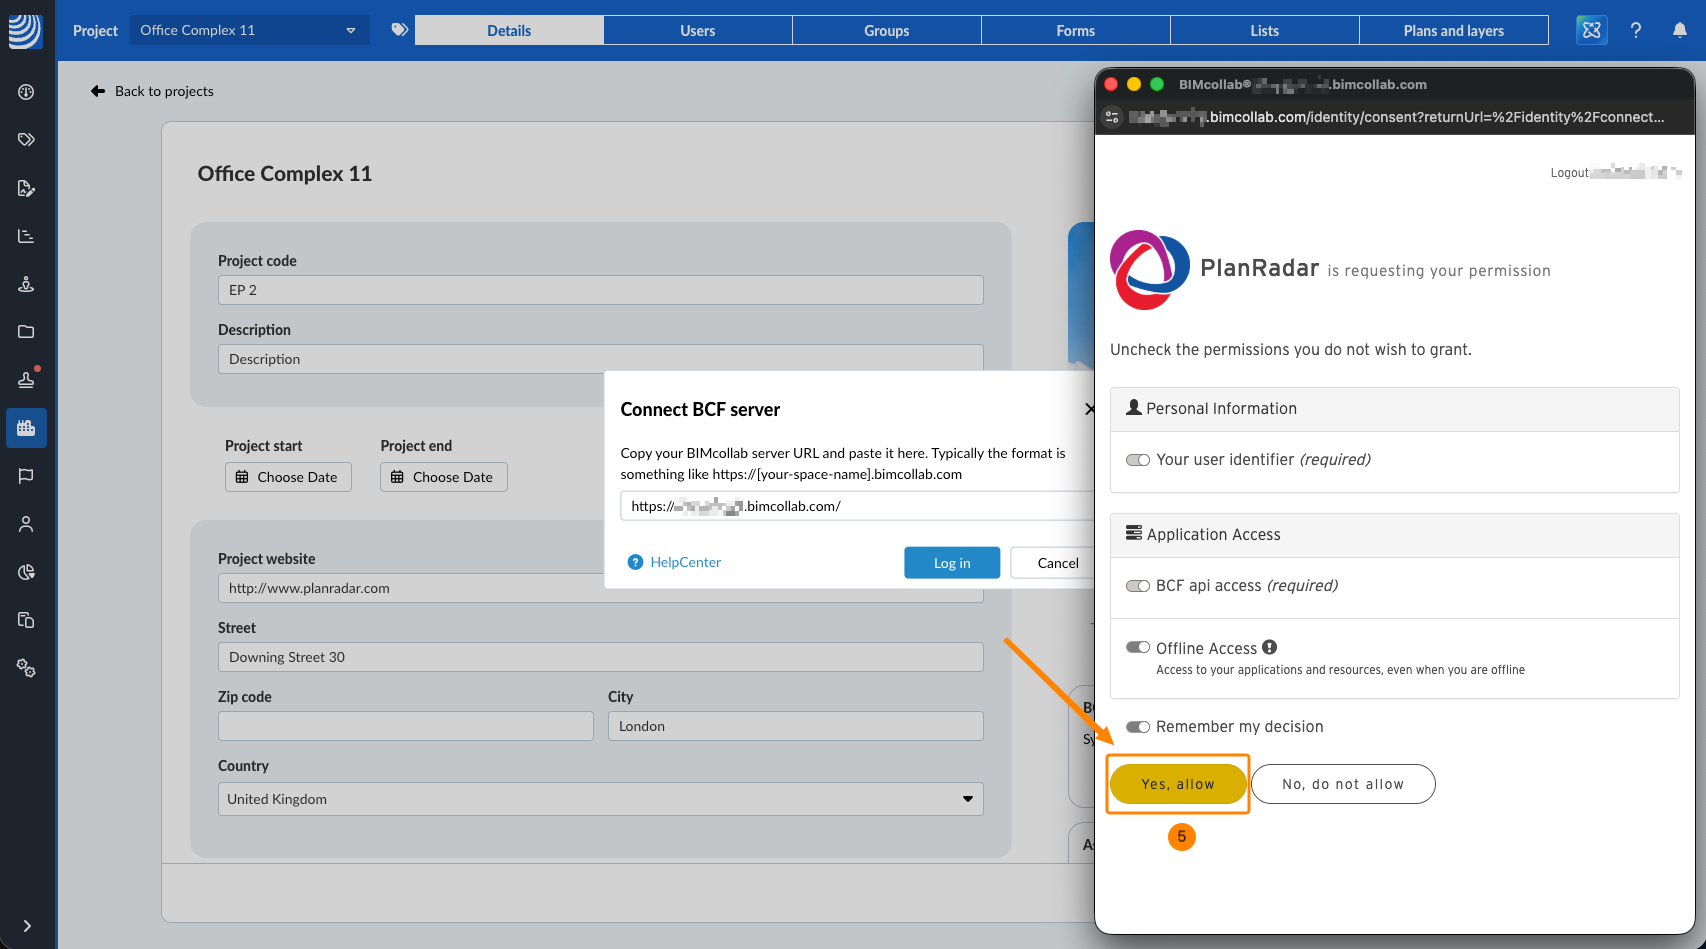Click the Logout link in popup

(1569, 173)
